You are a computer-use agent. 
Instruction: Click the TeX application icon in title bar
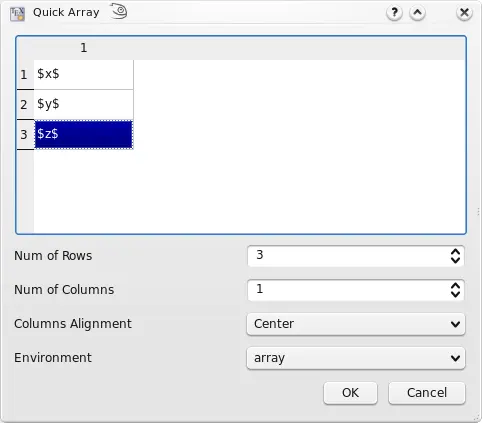17,14
